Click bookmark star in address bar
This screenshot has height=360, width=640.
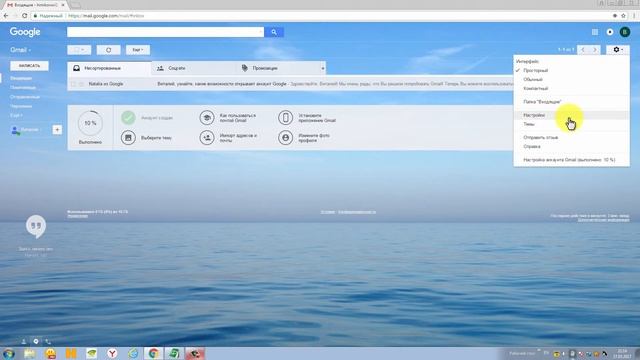(x=623, y=16)
